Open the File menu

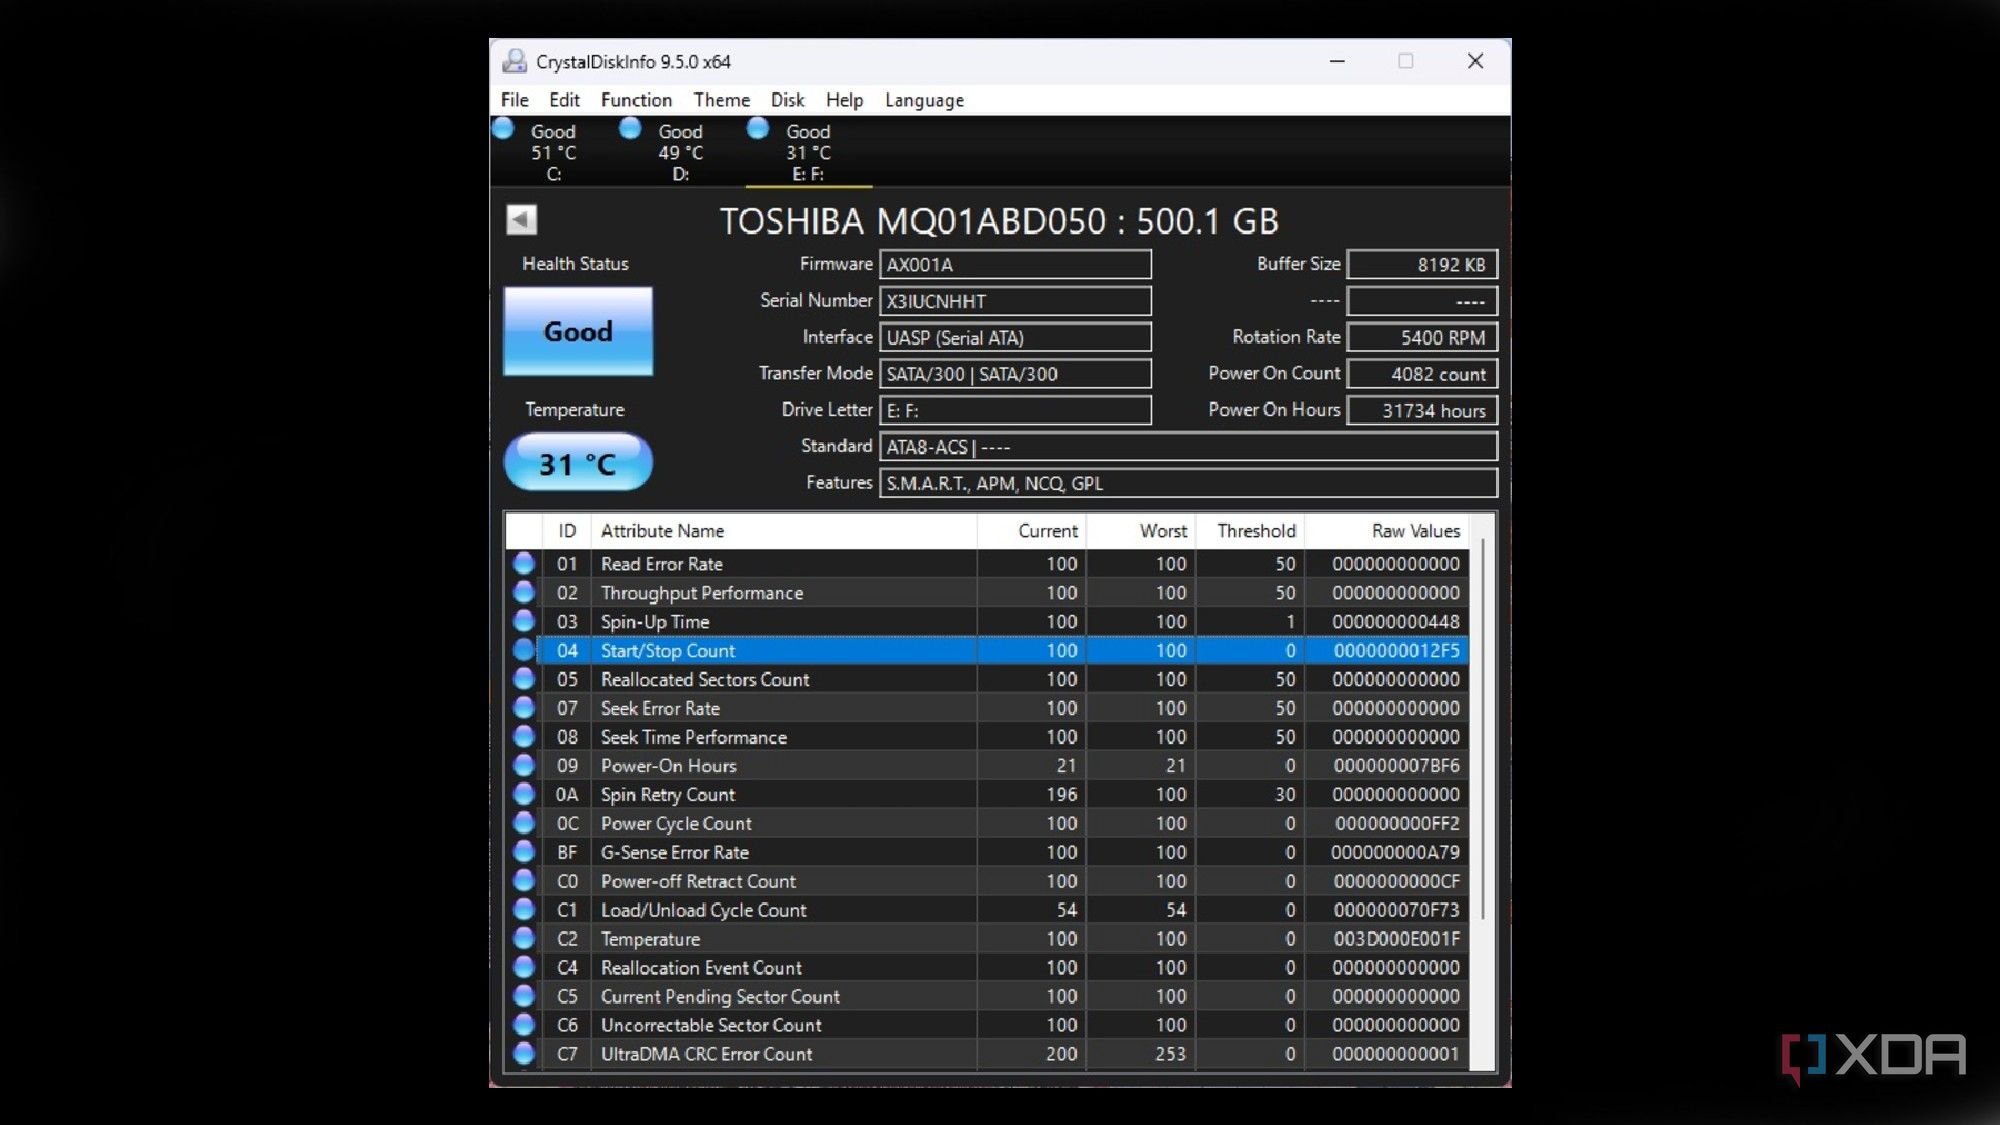pyautogui.click(x=514, y=100)
